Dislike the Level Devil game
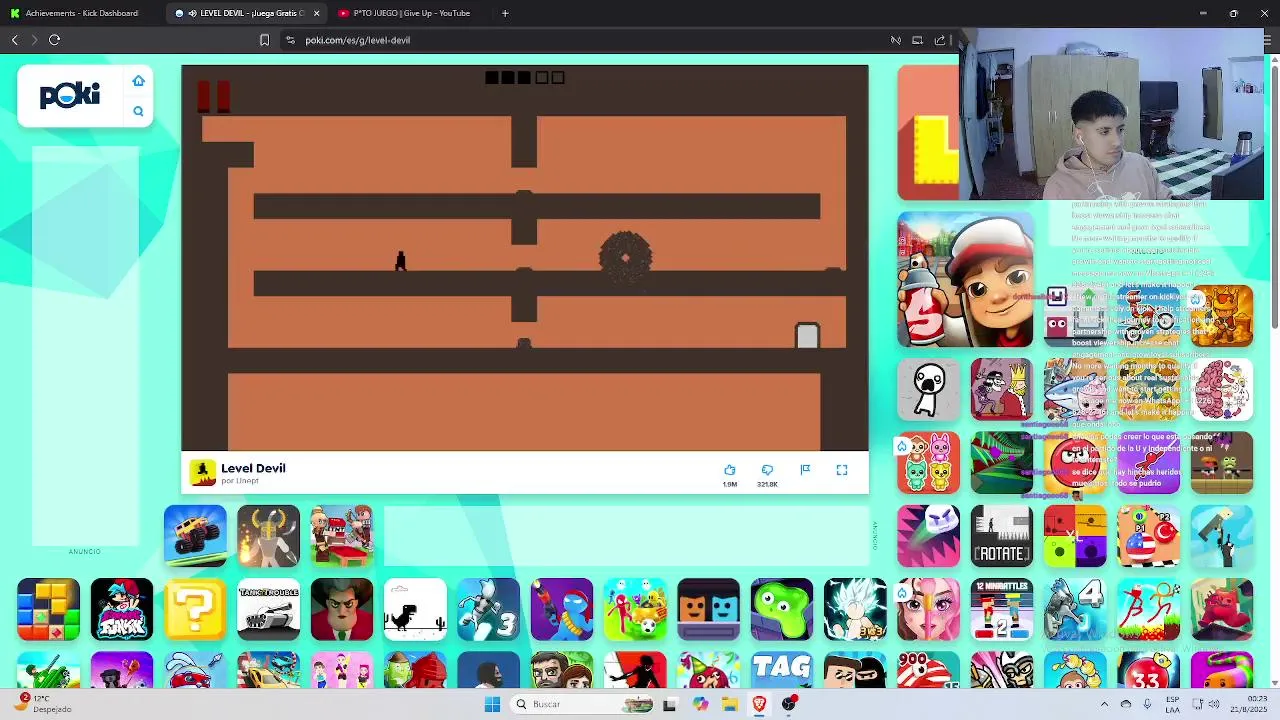Image resolution: width=1280 pixels, height=720 pixels. (767, 470)
